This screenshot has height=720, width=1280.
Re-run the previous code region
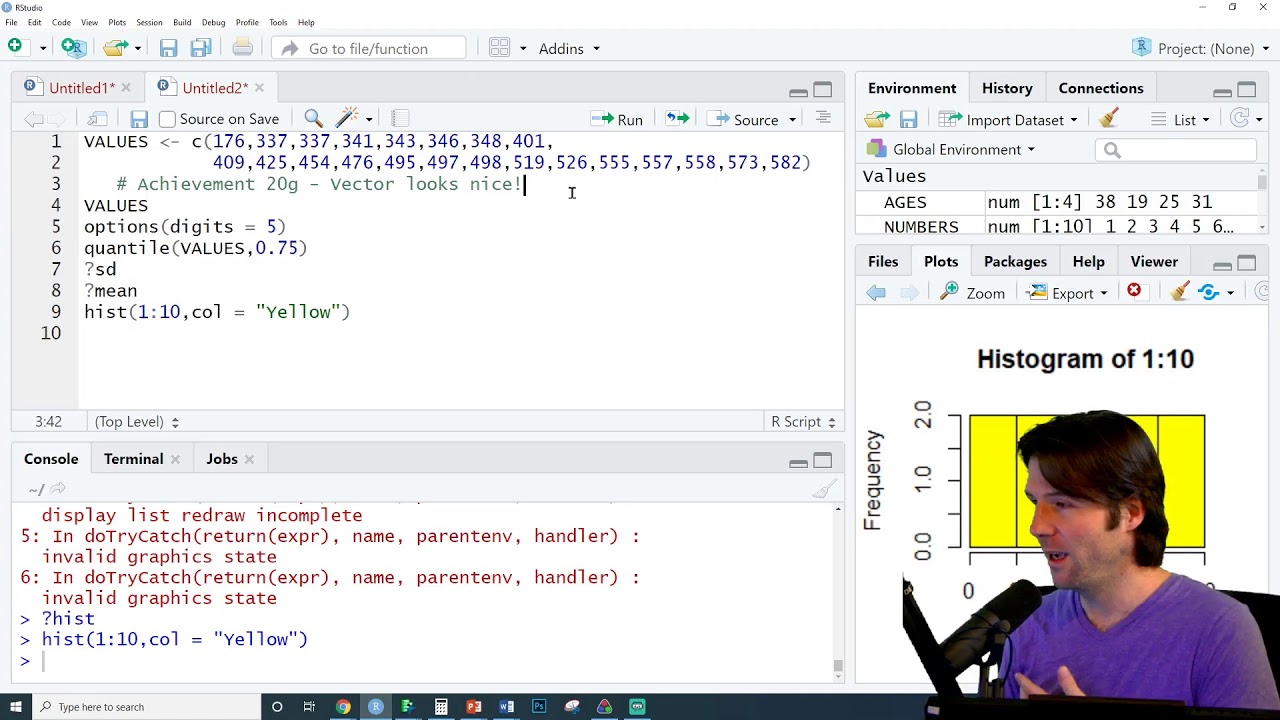pos(678,119)
